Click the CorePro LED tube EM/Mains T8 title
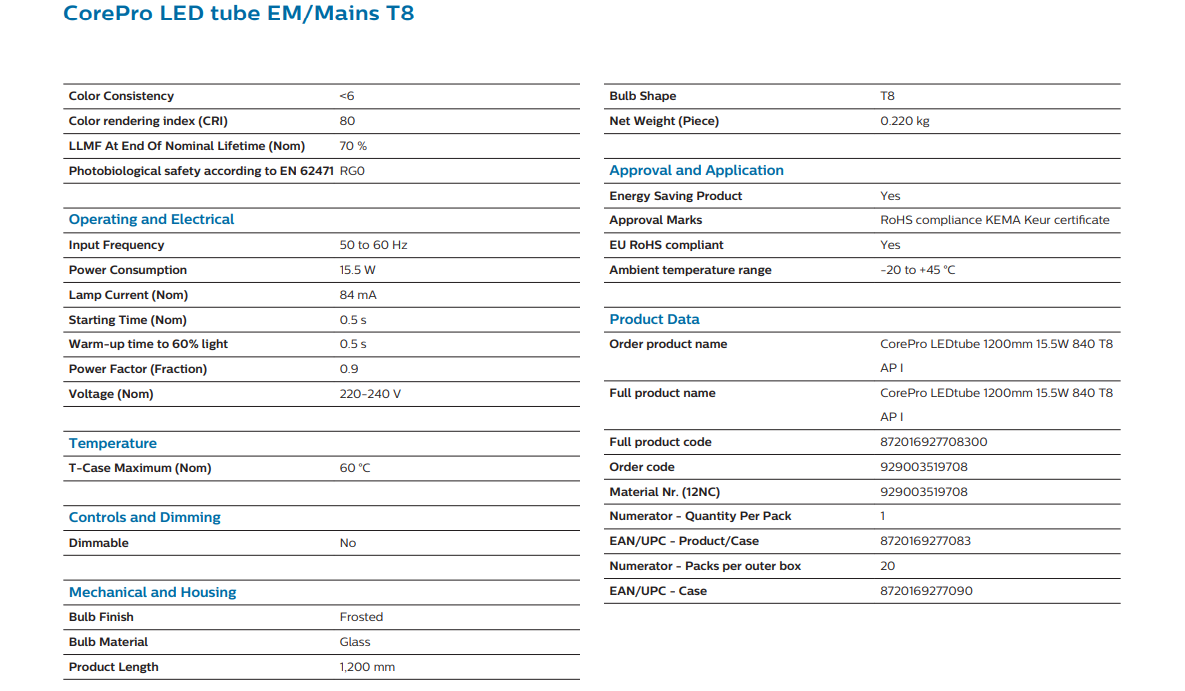Image resolution: width=1185 pixels, height=691 pixels. (x=238, y=14)
